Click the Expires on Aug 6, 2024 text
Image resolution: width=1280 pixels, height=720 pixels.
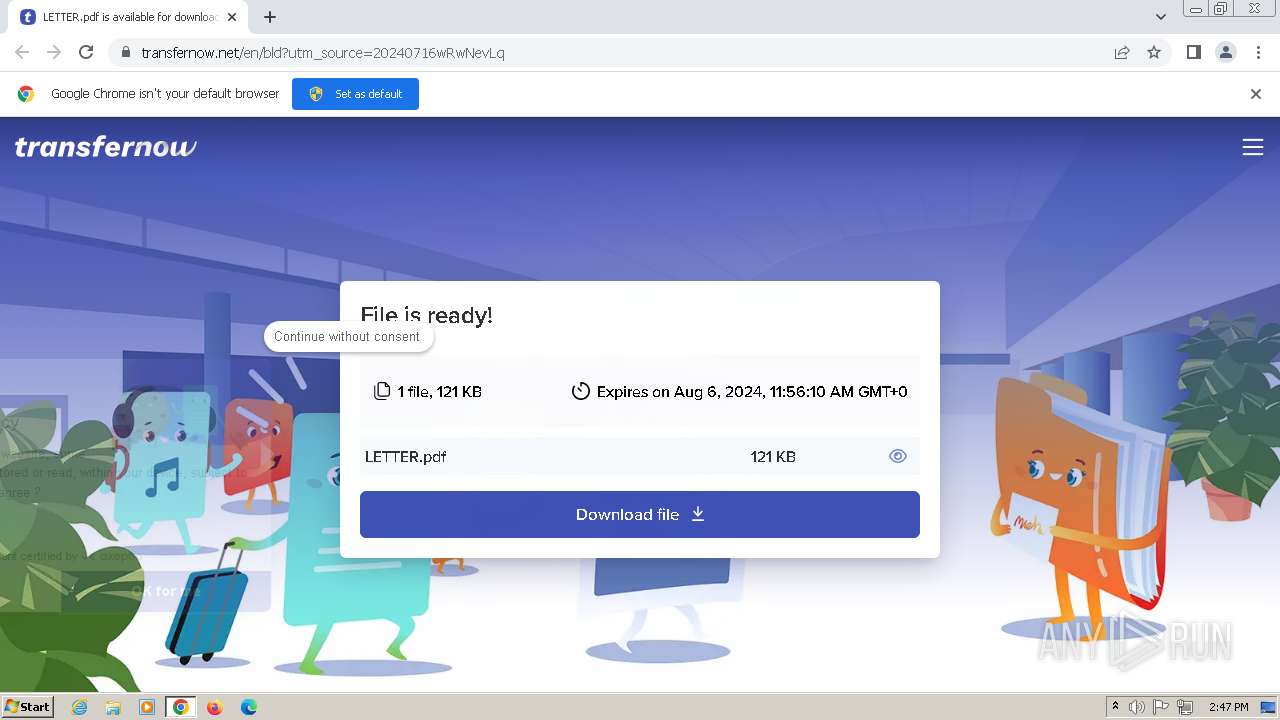tap(752, 391)
